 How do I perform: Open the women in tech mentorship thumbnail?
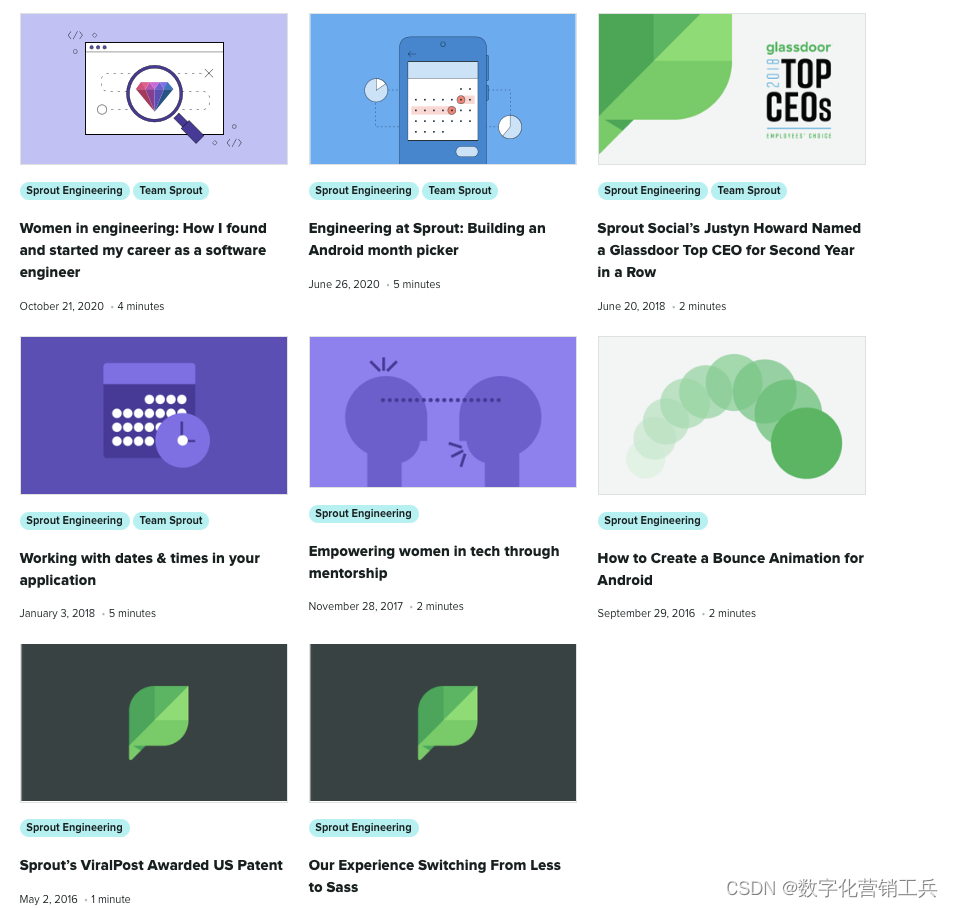point(442,412)
